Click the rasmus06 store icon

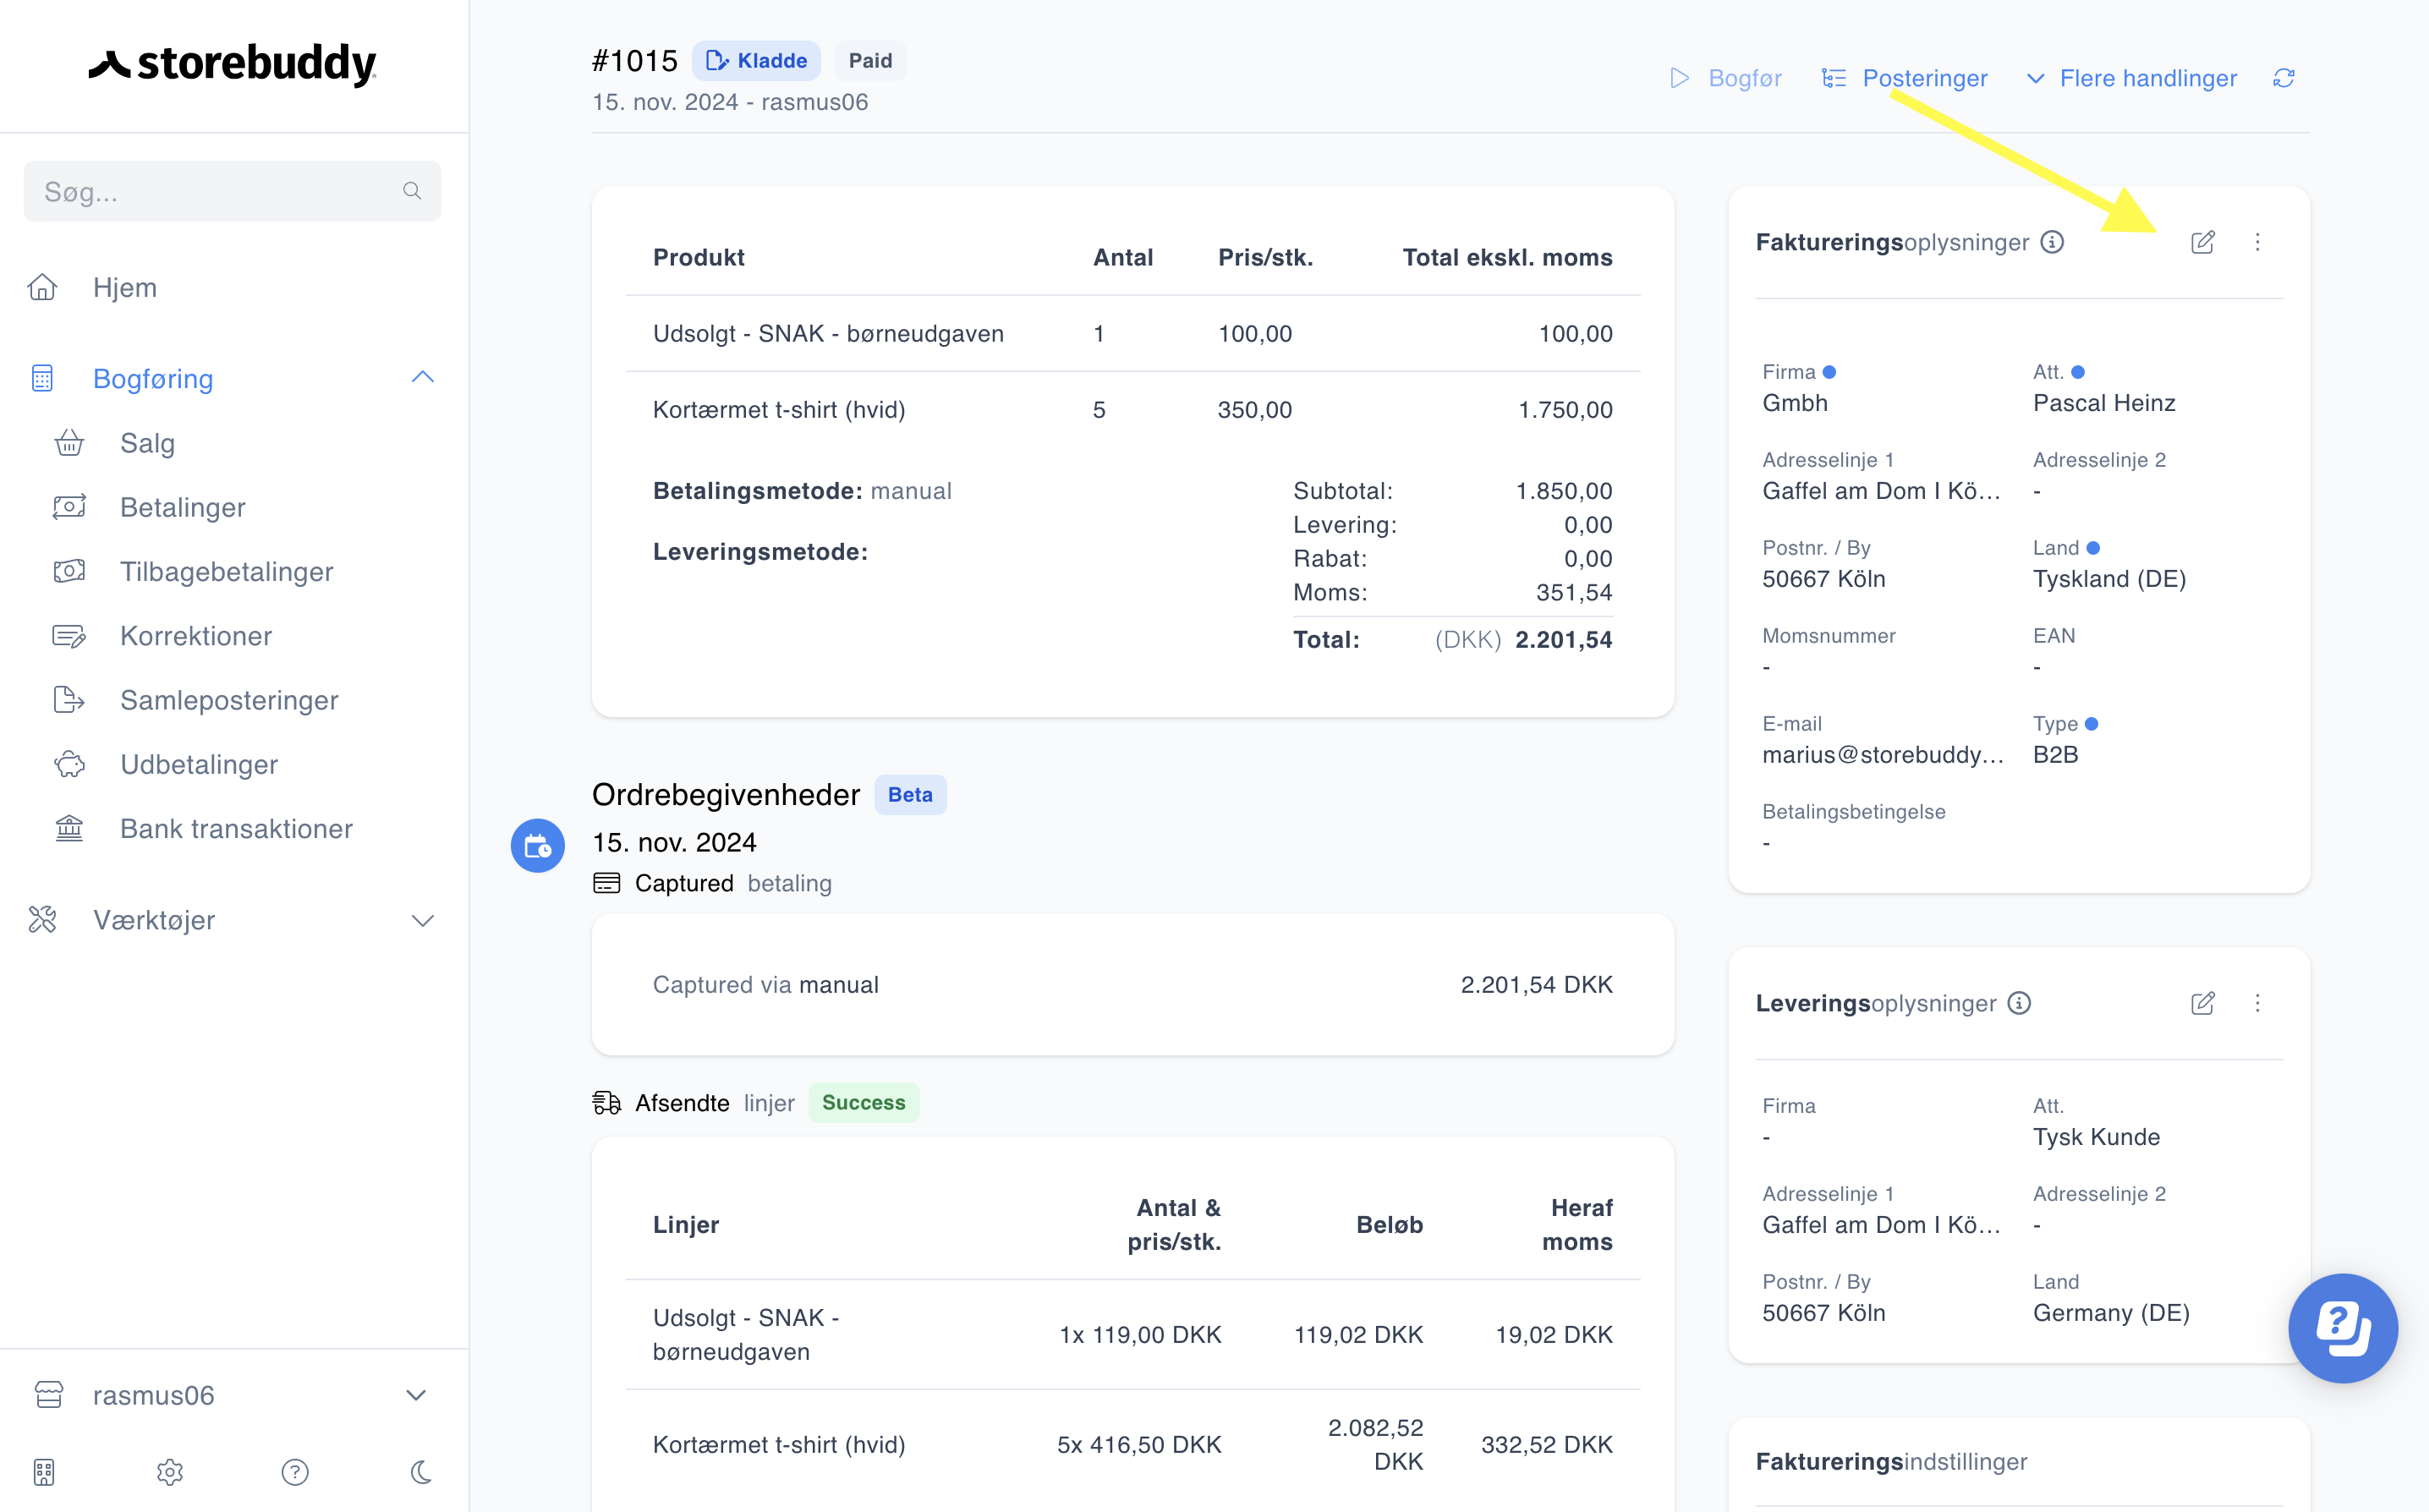point(49,1394)
